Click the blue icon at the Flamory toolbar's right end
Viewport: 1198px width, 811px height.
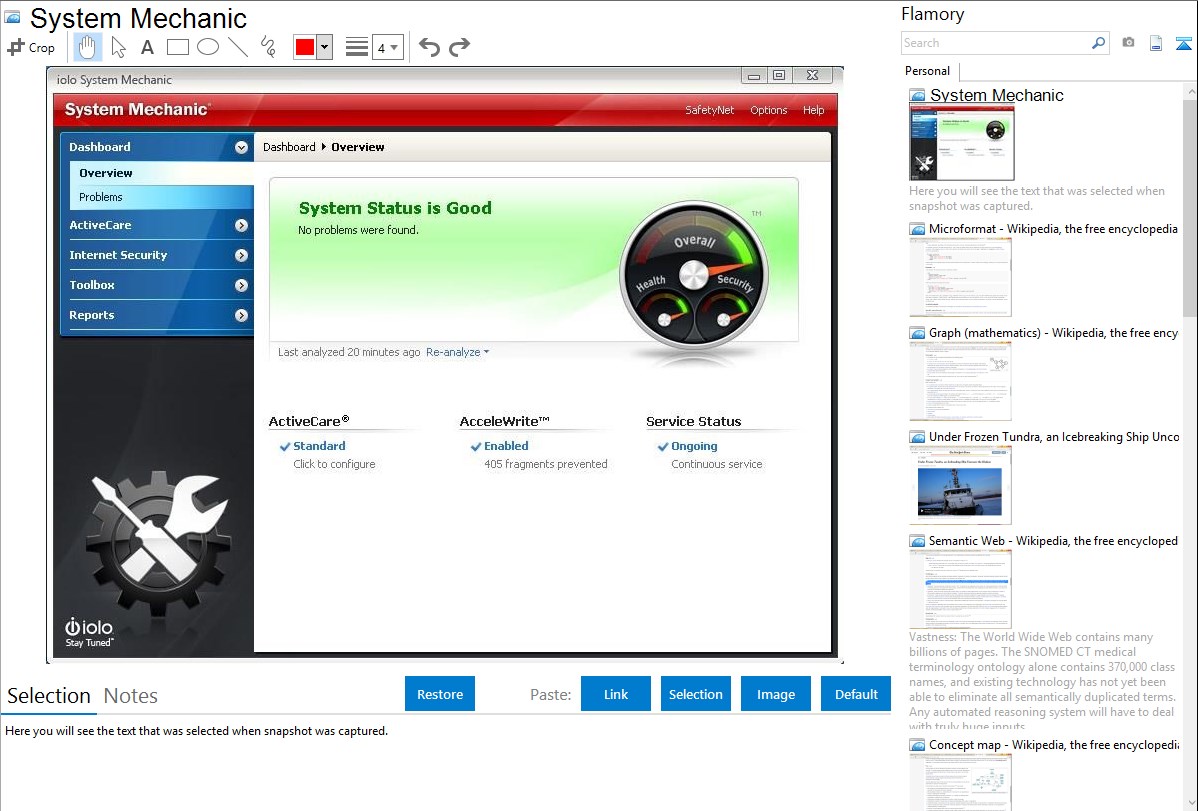[x=1183, y=43]
